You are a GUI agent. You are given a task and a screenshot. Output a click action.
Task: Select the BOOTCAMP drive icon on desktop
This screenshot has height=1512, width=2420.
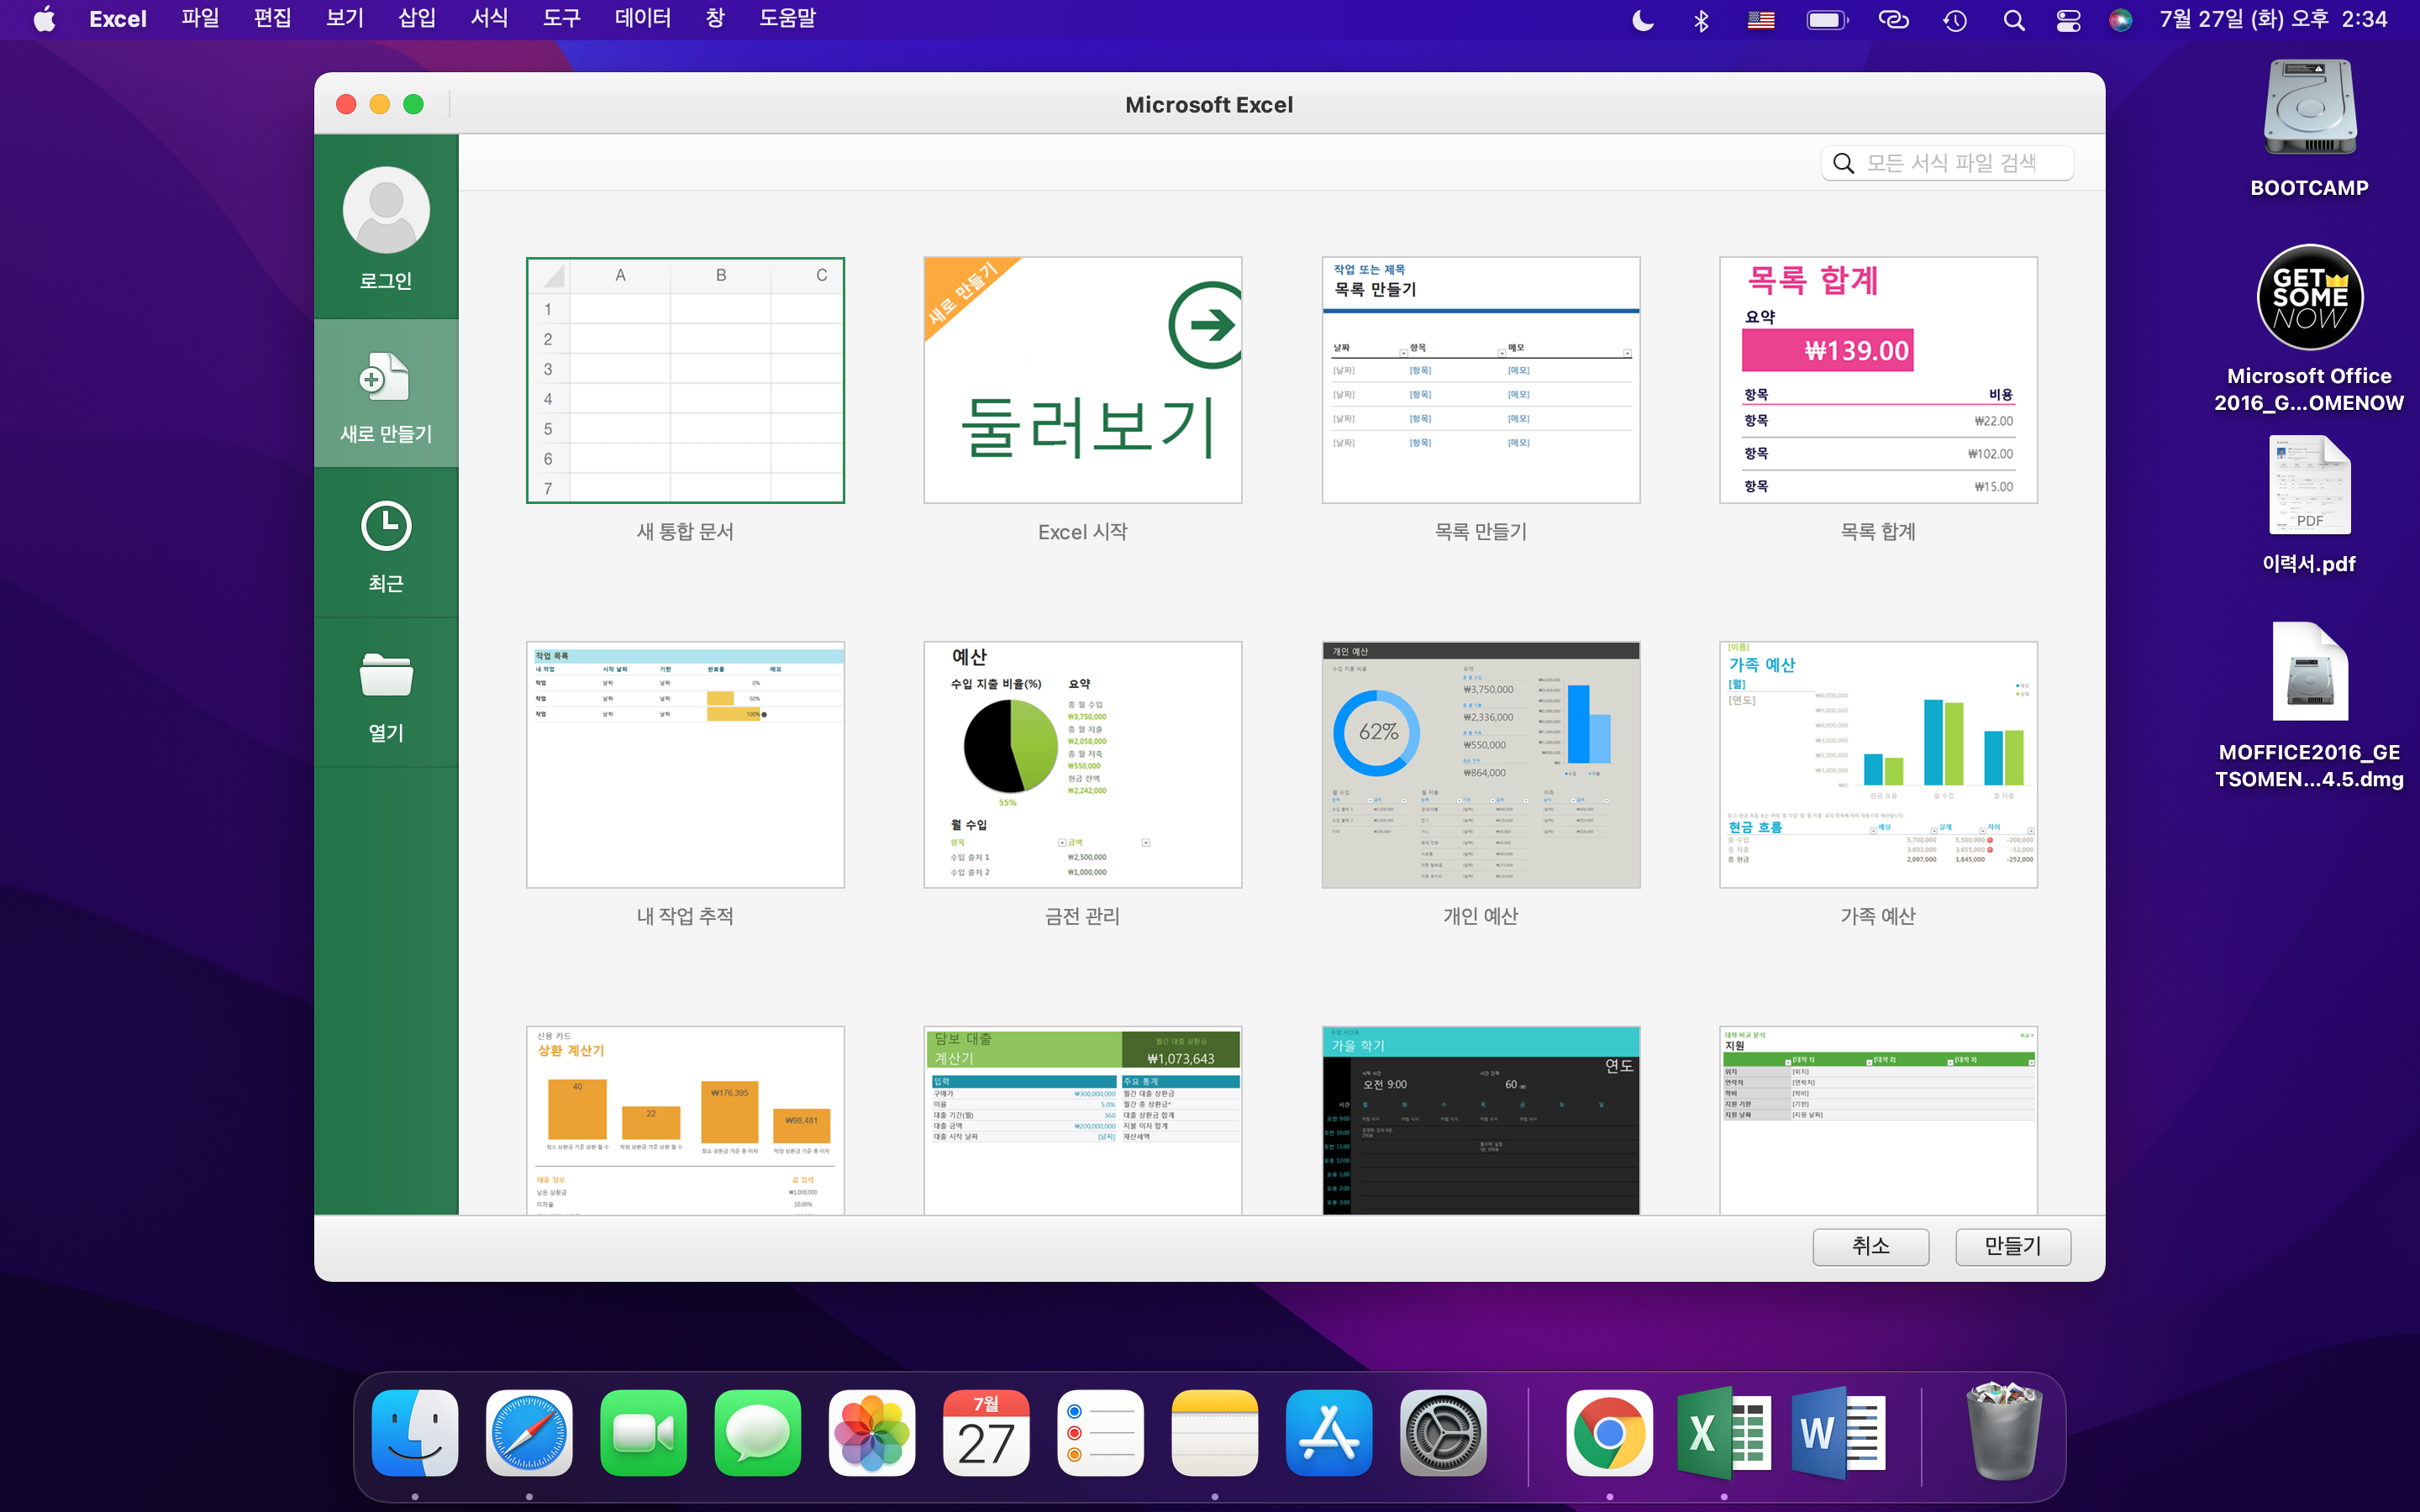coord(2310,108)
